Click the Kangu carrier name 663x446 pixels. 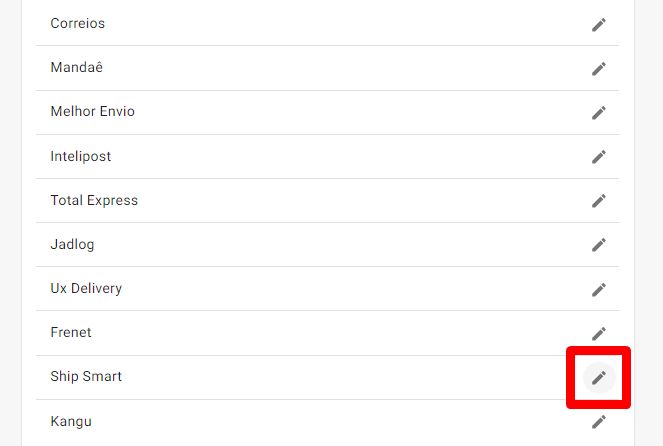click(70, 421)
